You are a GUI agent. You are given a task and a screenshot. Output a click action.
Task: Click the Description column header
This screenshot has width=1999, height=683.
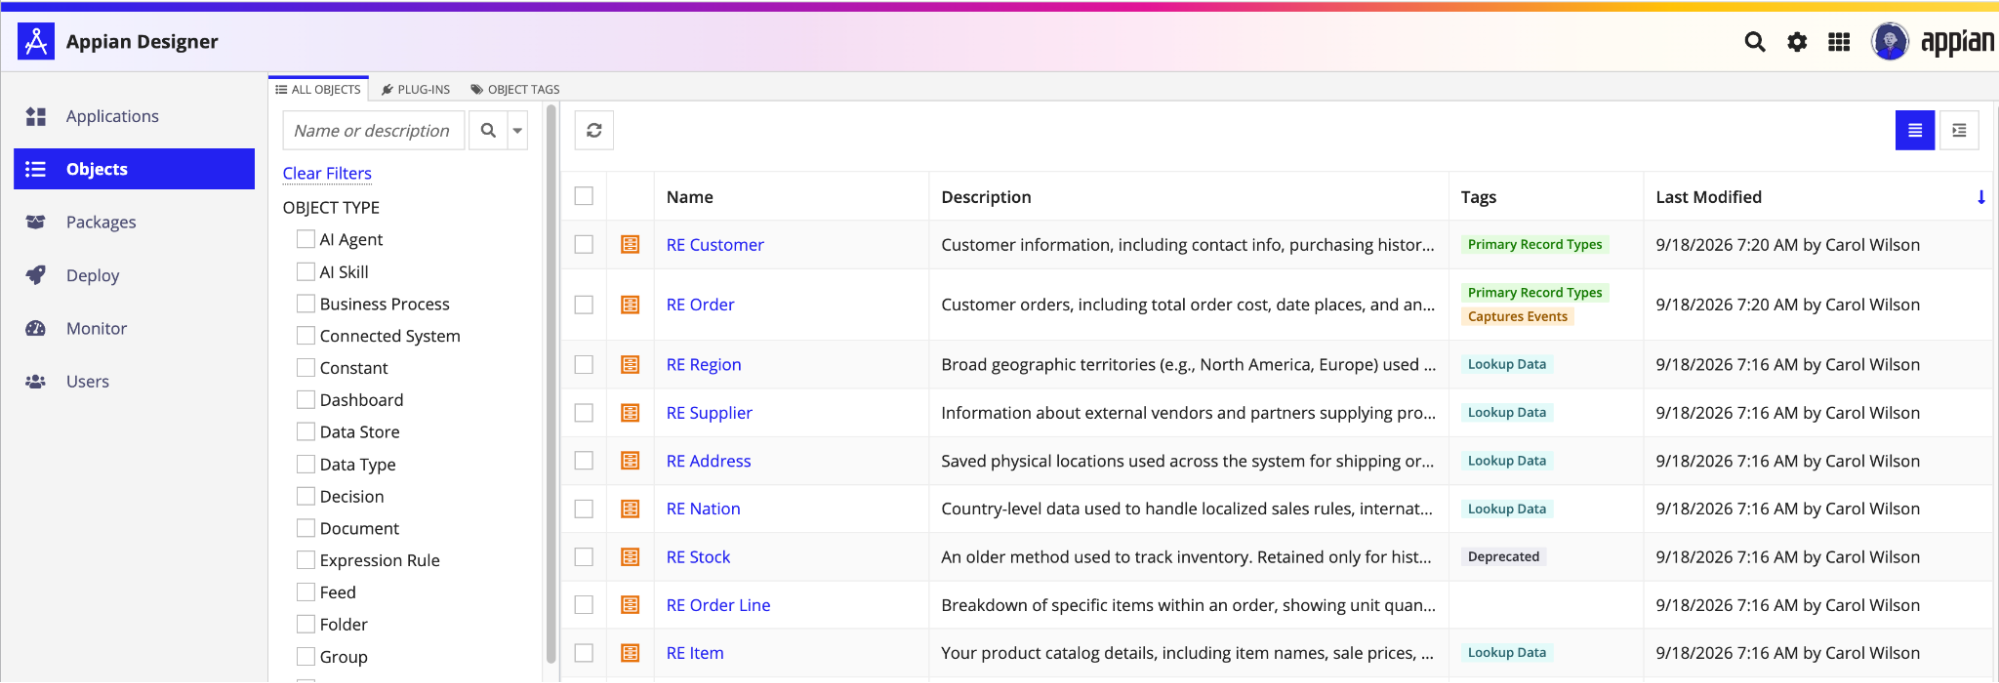click(986, 197)
